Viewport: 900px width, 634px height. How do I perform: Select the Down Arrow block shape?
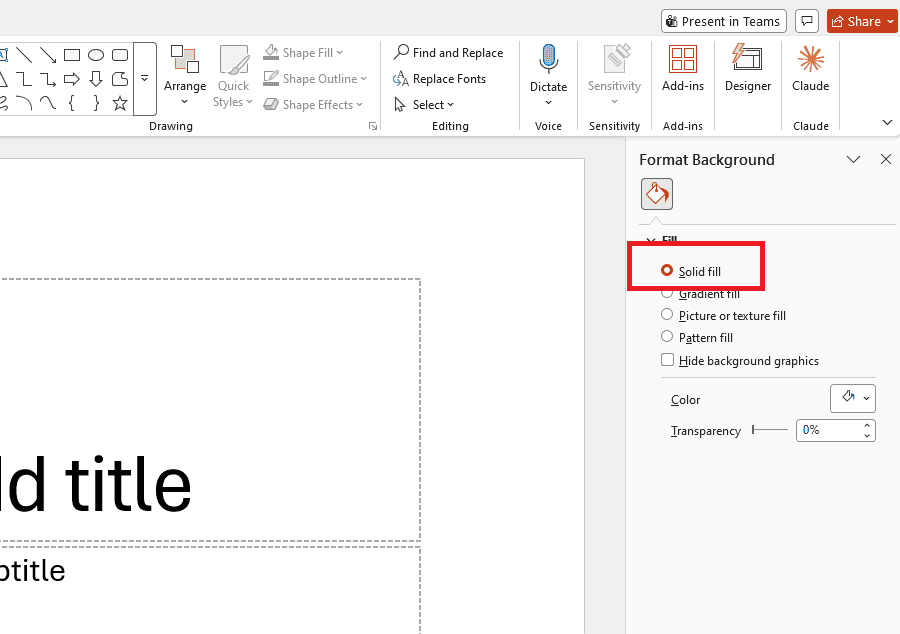tap(96, 79)
